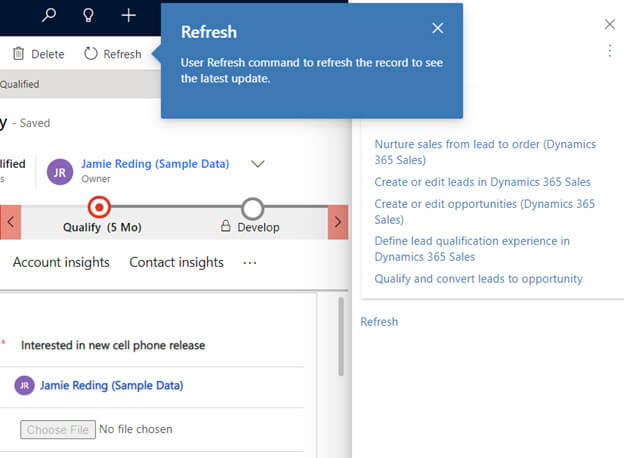Screen dimensions: 624x458
Task: Open the help panel more options menu
Action: pyautogui.click(x=610, y=51)
